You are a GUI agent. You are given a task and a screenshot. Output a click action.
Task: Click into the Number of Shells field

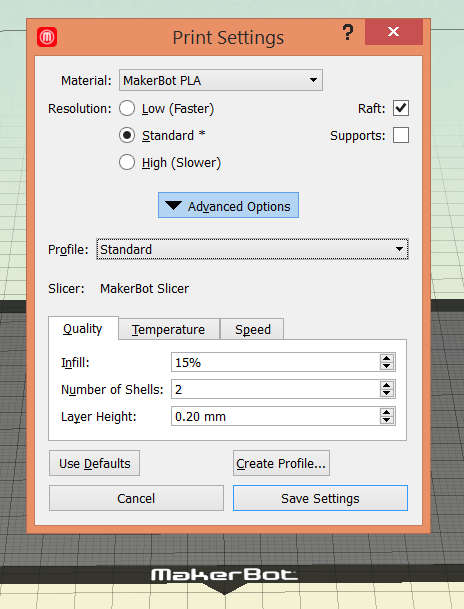coord(275,389)
